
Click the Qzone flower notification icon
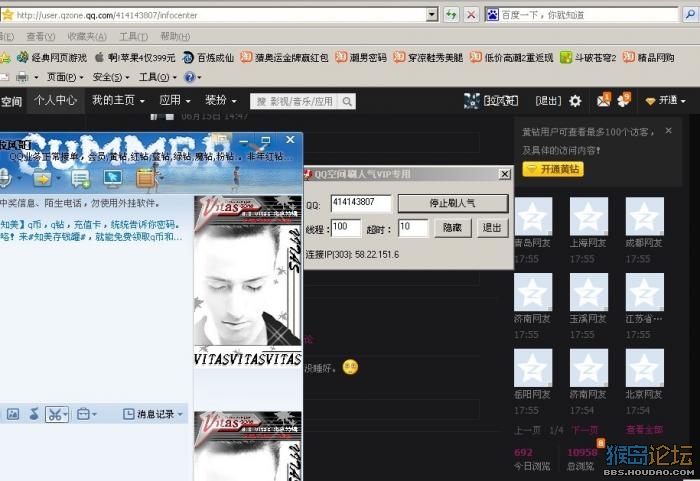pos(624,100)
